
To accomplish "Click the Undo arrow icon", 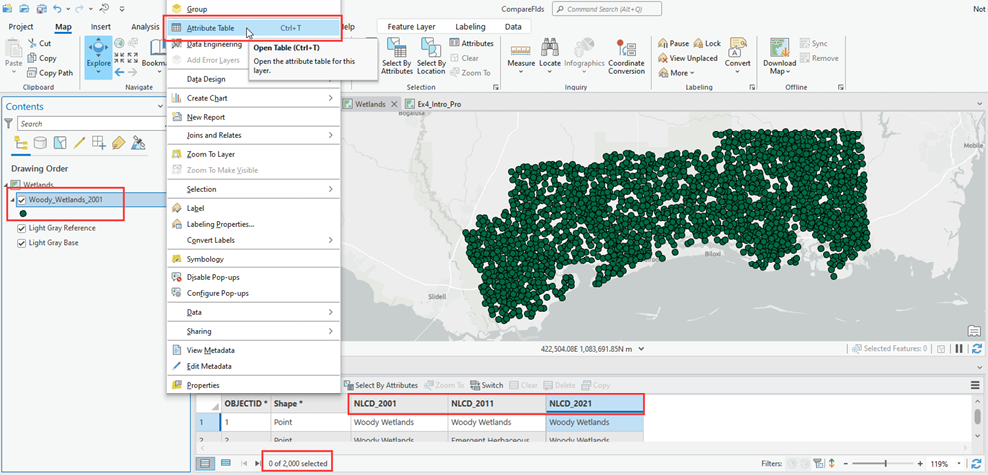I will [x=58, y=9].
